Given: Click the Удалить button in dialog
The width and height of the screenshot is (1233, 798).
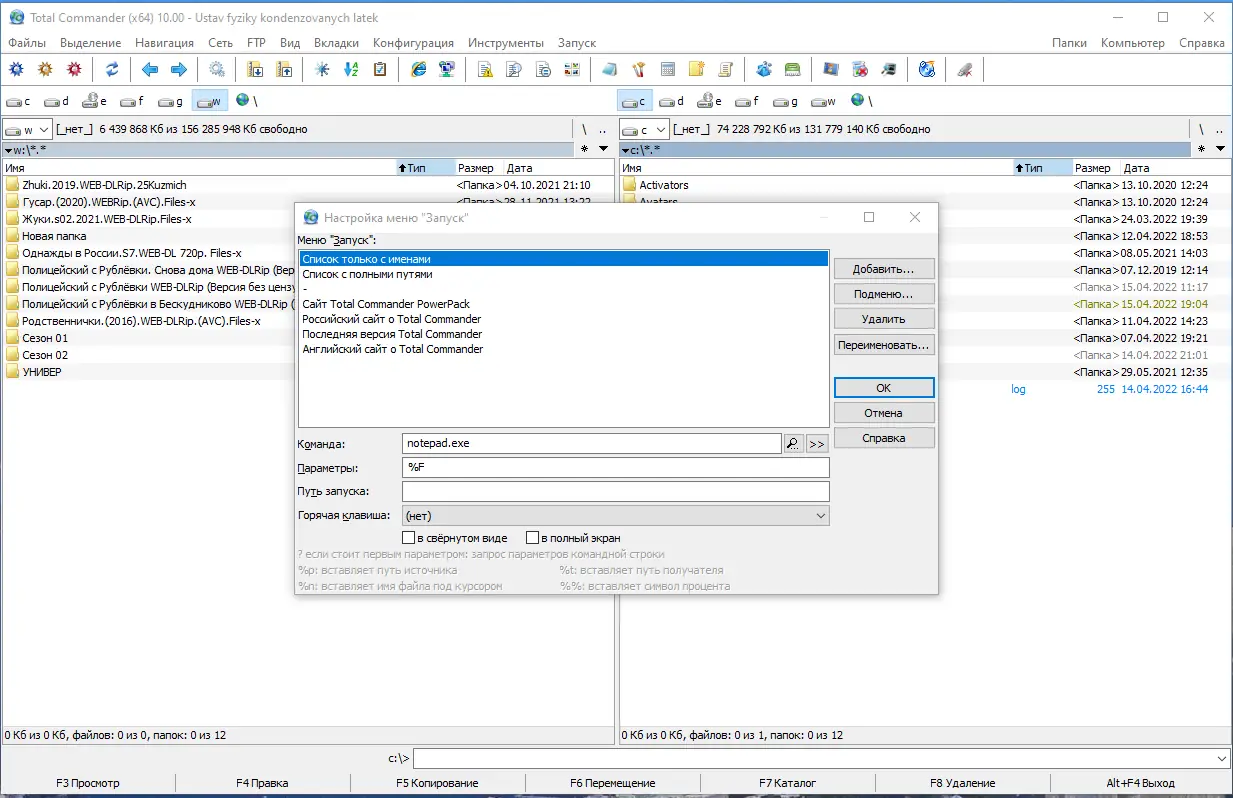Looking at the screenshot, I should coord(884,319).
